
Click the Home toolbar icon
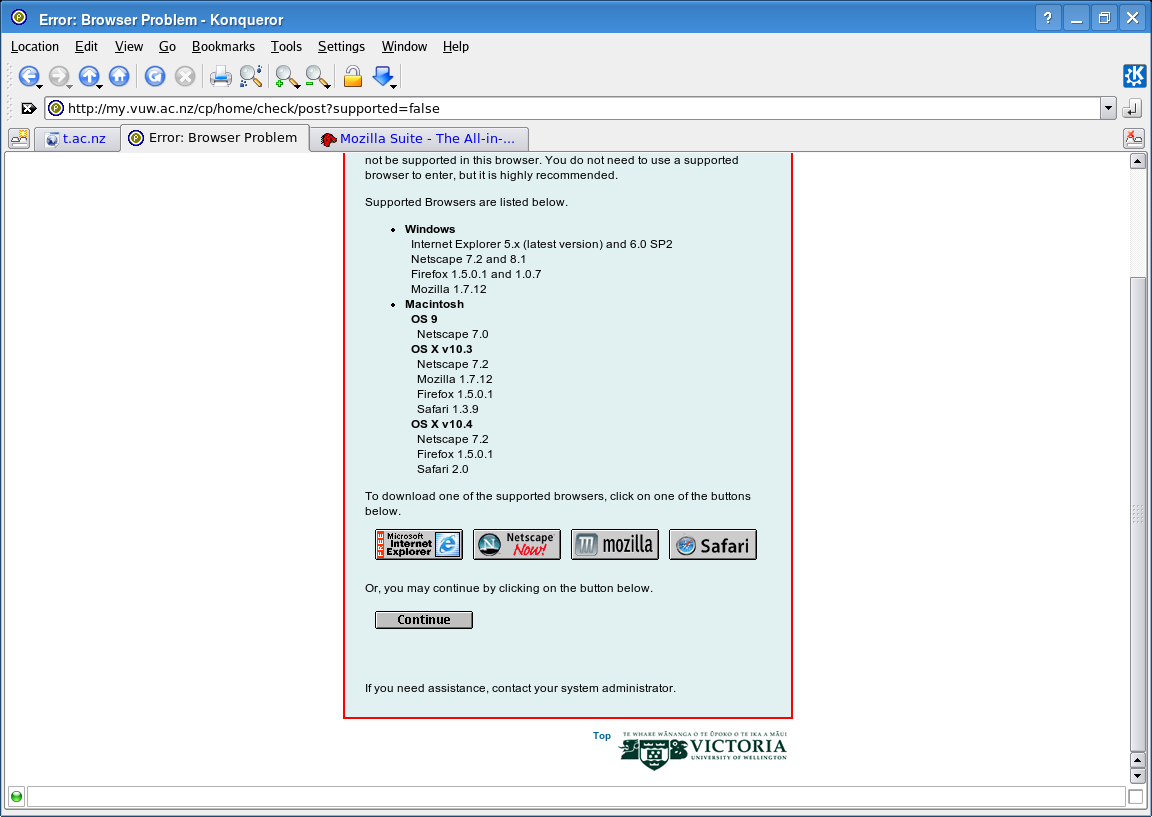pyautogui.click(x=119, y=76)
